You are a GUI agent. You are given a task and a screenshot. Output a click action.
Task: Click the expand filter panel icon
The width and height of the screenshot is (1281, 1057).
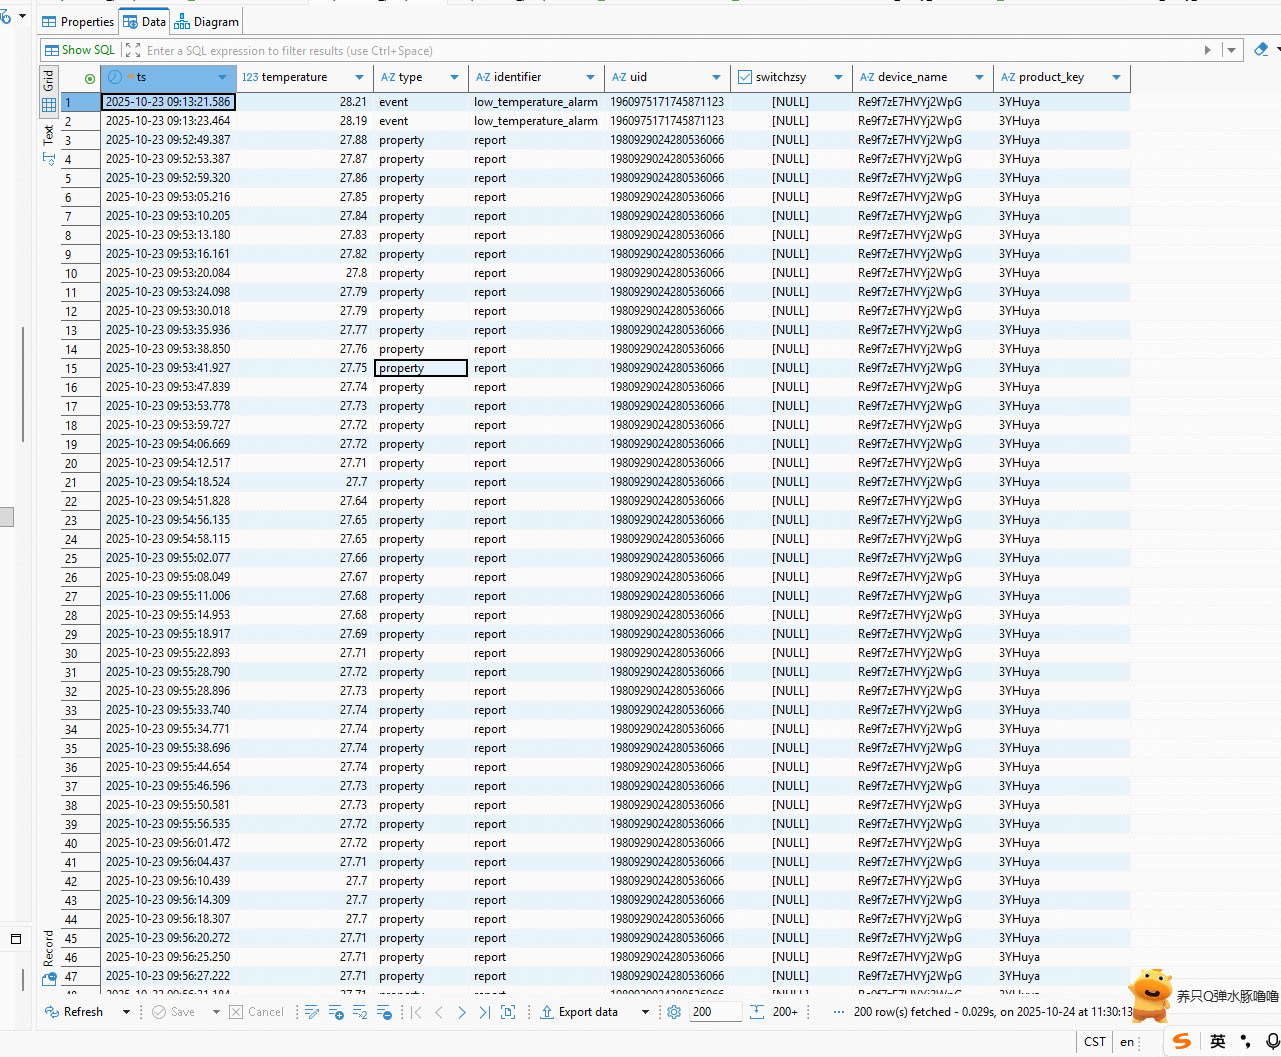coord(133,50)
